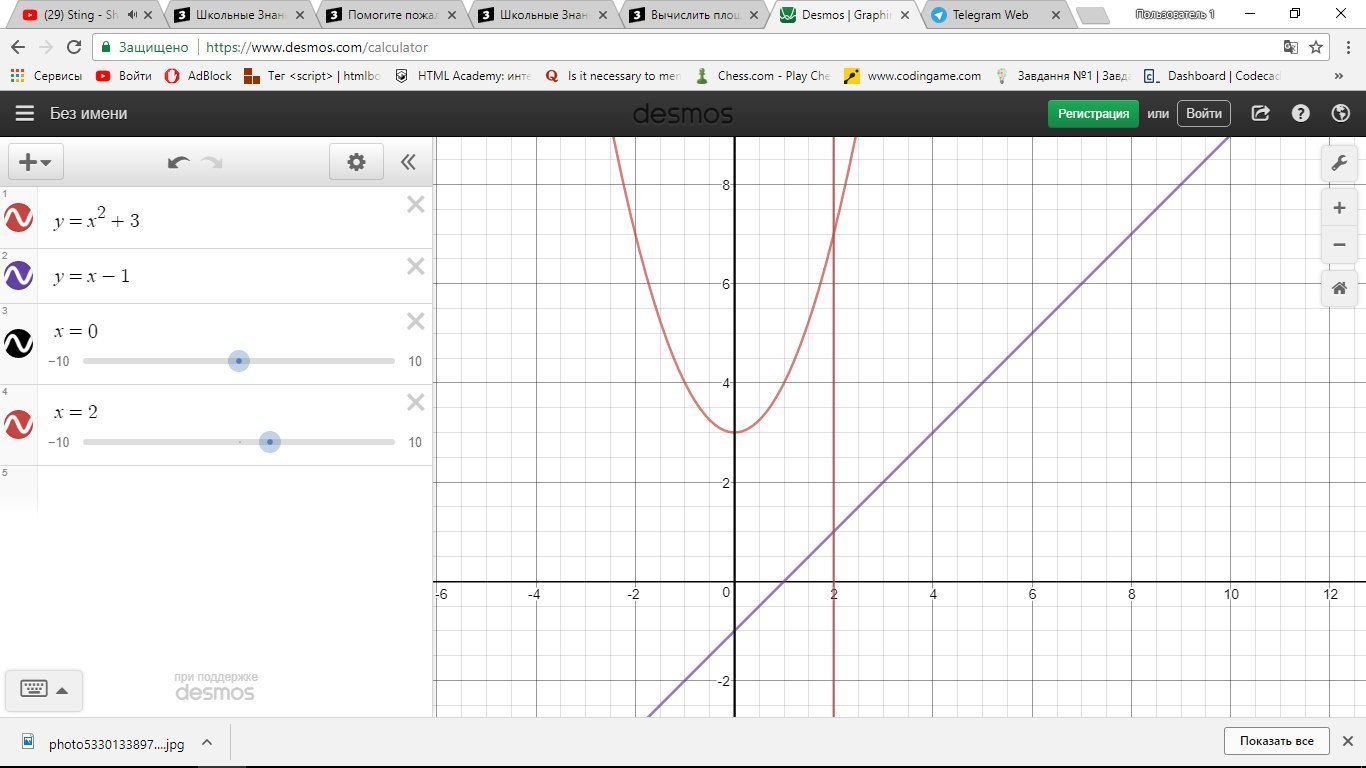Viewport: 1366px width, 768px height.
Task: Share the graph
Action: [x=1261, y=114]
